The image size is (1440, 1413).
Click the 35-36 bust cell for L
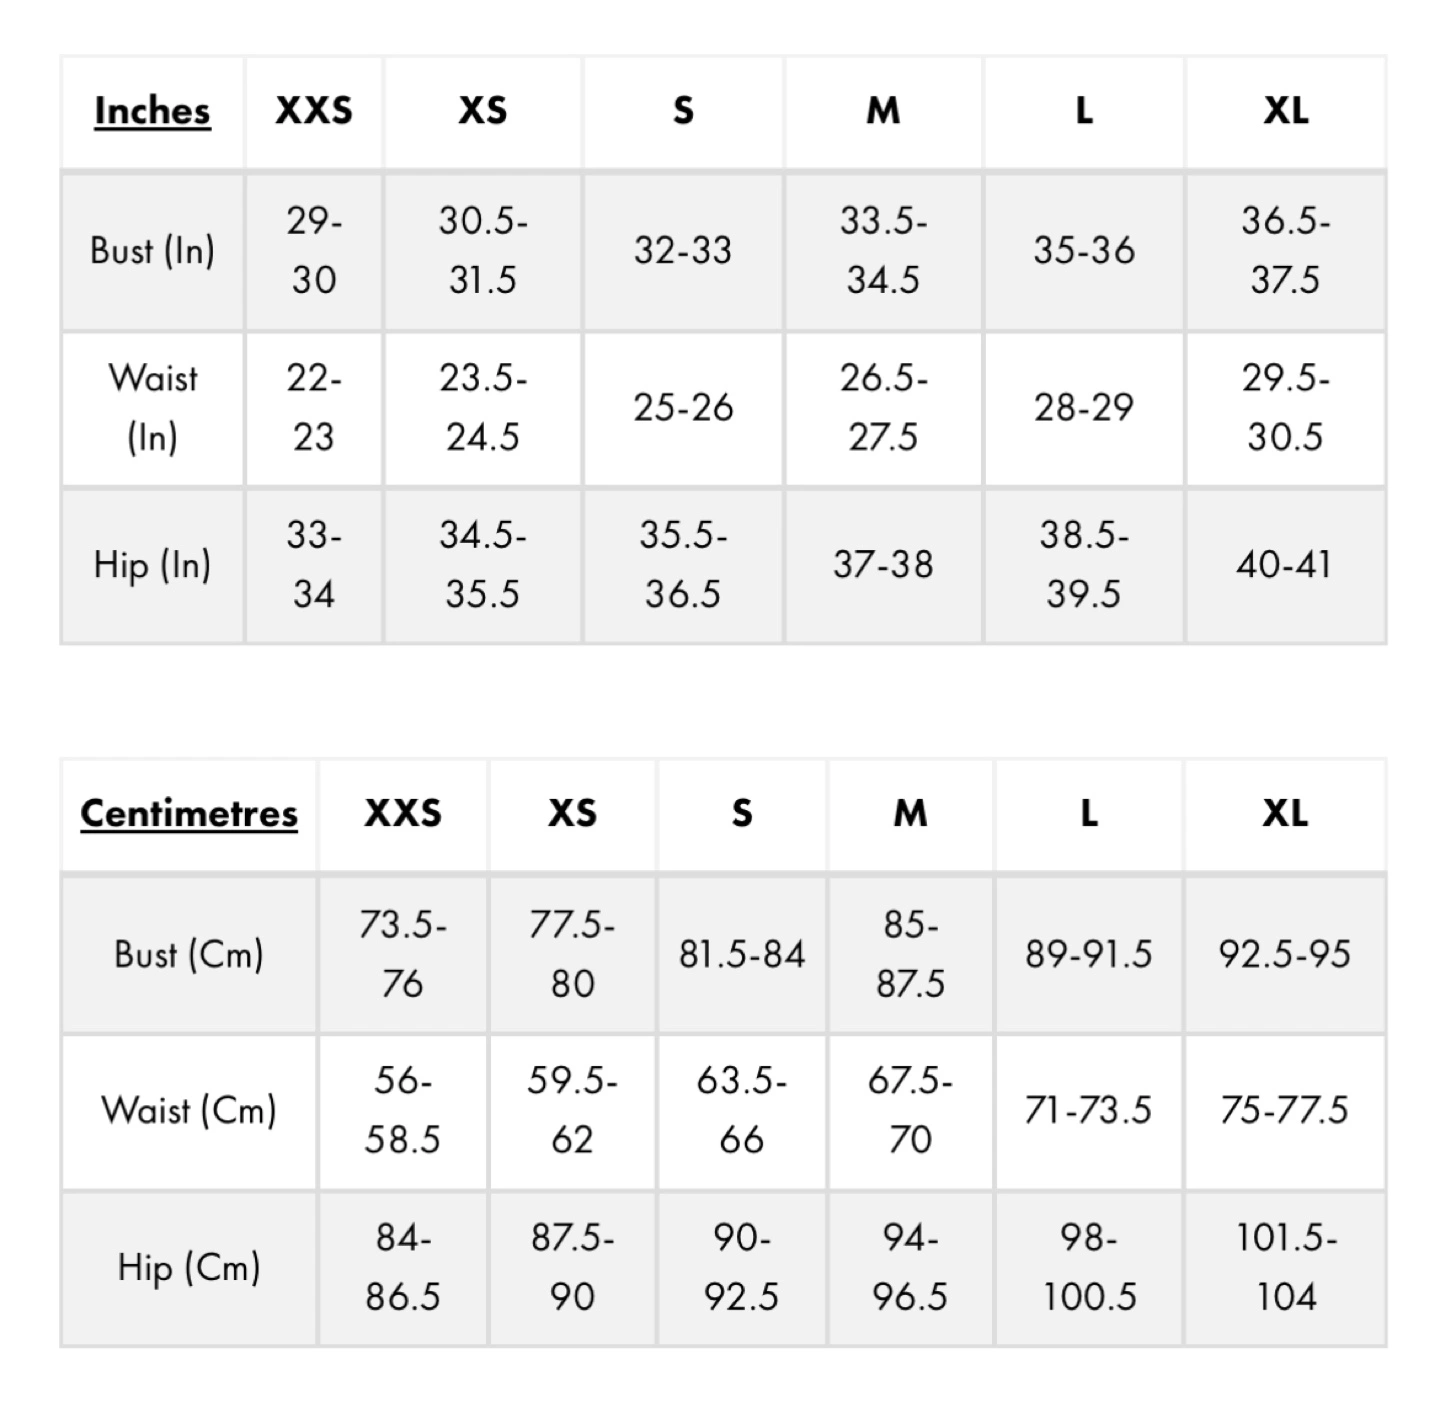1084,250
